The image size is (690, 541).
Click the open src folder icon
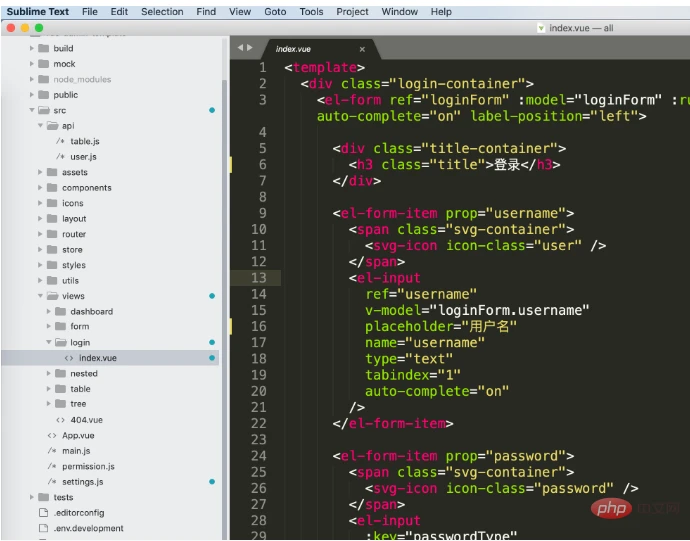[44, 110]
